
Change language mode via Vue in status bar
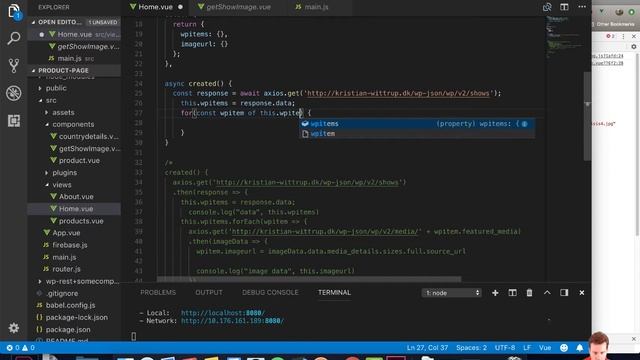tap(545, 348)
